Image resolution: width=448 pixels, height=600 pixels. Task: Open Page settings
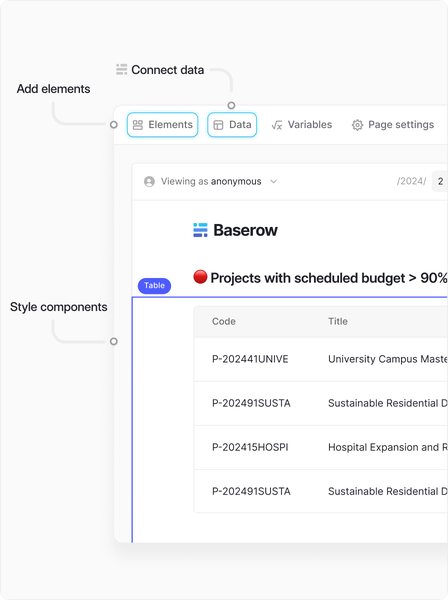pos(393,125)
